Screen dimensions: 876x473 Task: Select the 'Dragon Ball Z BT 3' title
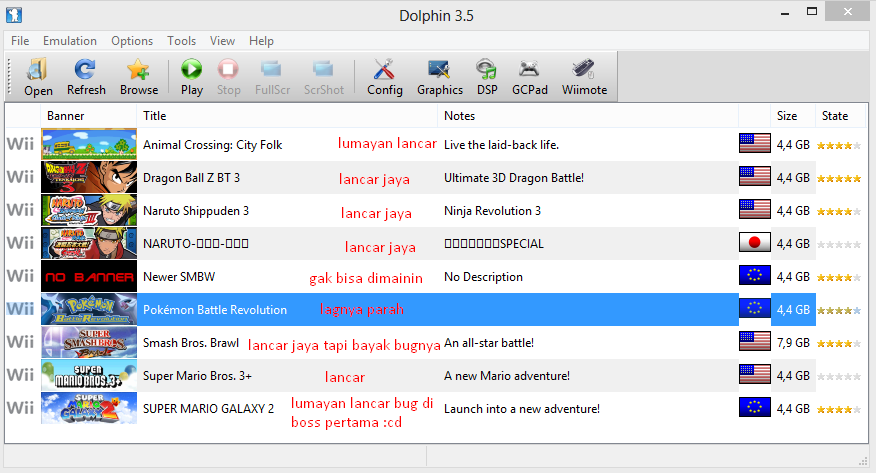point(191,178)
